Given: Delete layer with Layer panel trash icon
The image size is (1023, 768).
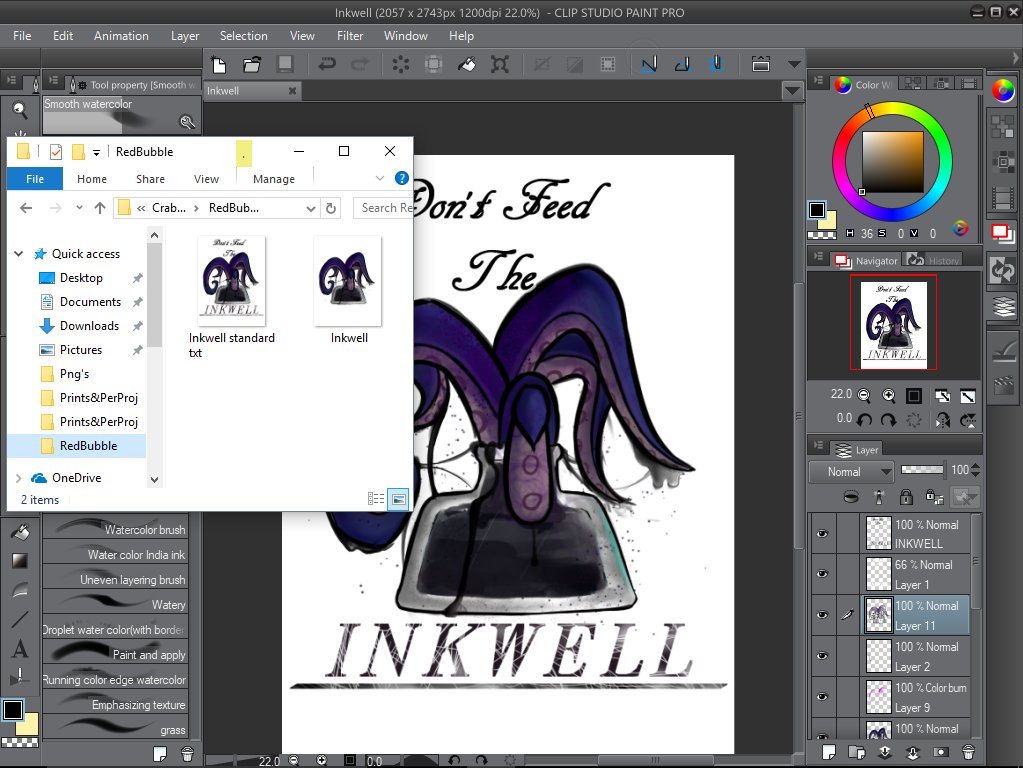Looking at the screenshot, I should [x=968, y=752].
